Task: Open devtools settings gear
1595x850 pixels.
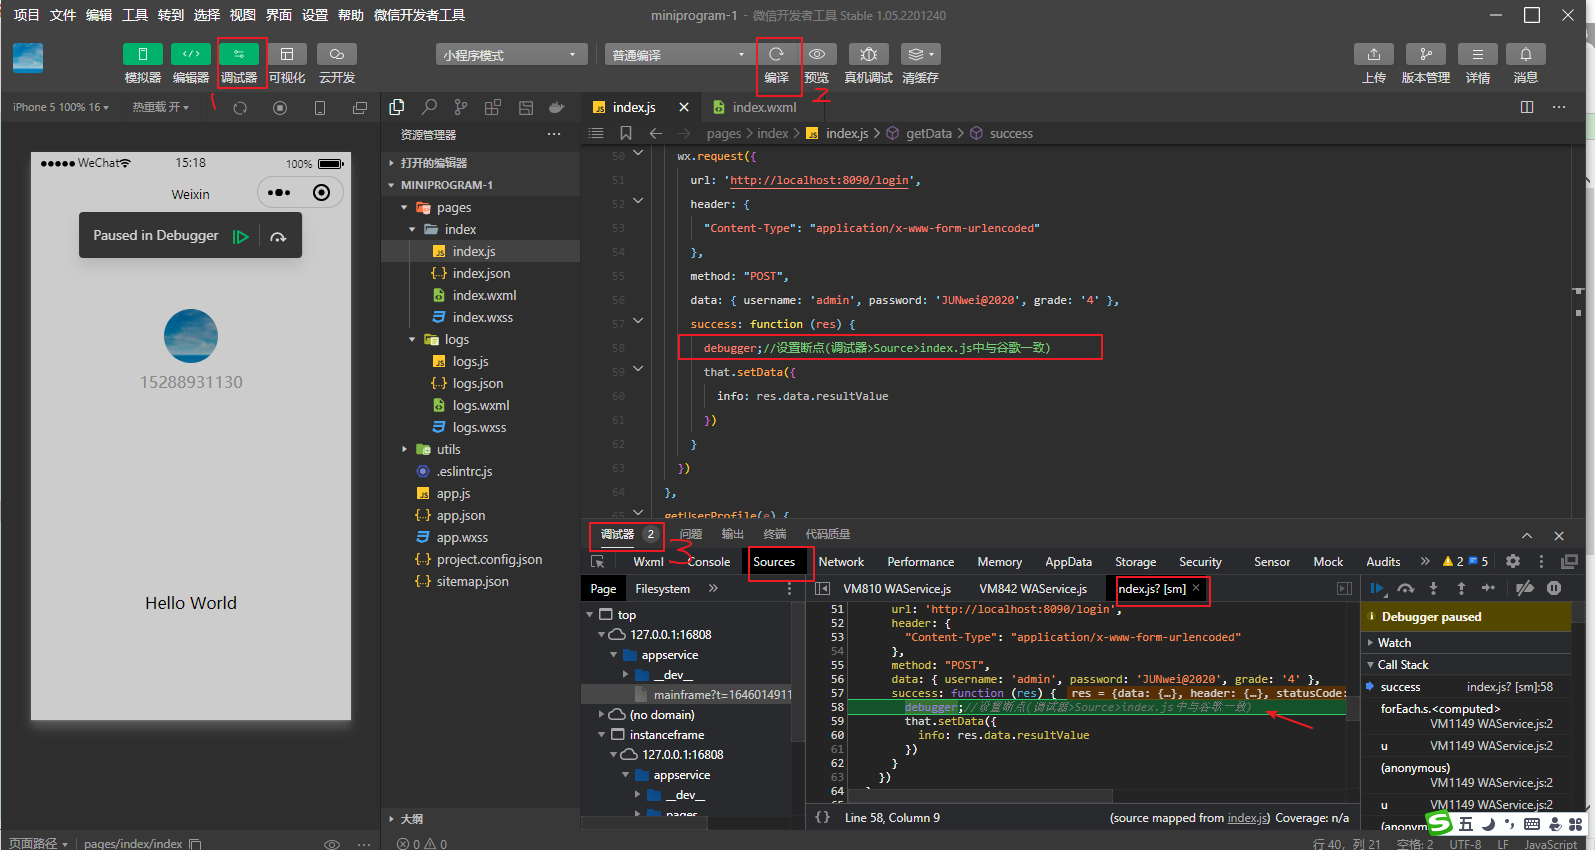Action: click(x=1513, y=561)
